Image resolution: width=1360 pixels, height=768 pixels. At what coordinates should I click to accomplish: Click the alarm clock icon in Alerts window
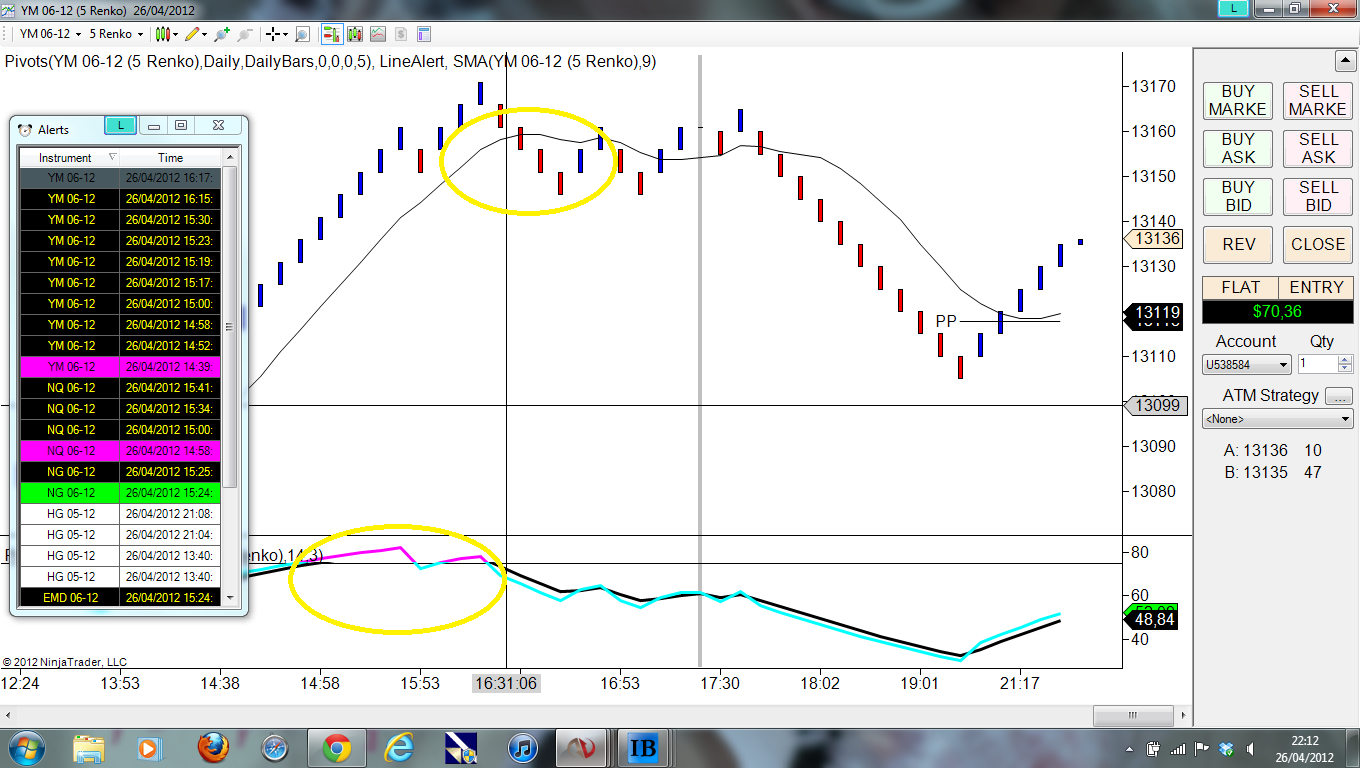[25, 129]
